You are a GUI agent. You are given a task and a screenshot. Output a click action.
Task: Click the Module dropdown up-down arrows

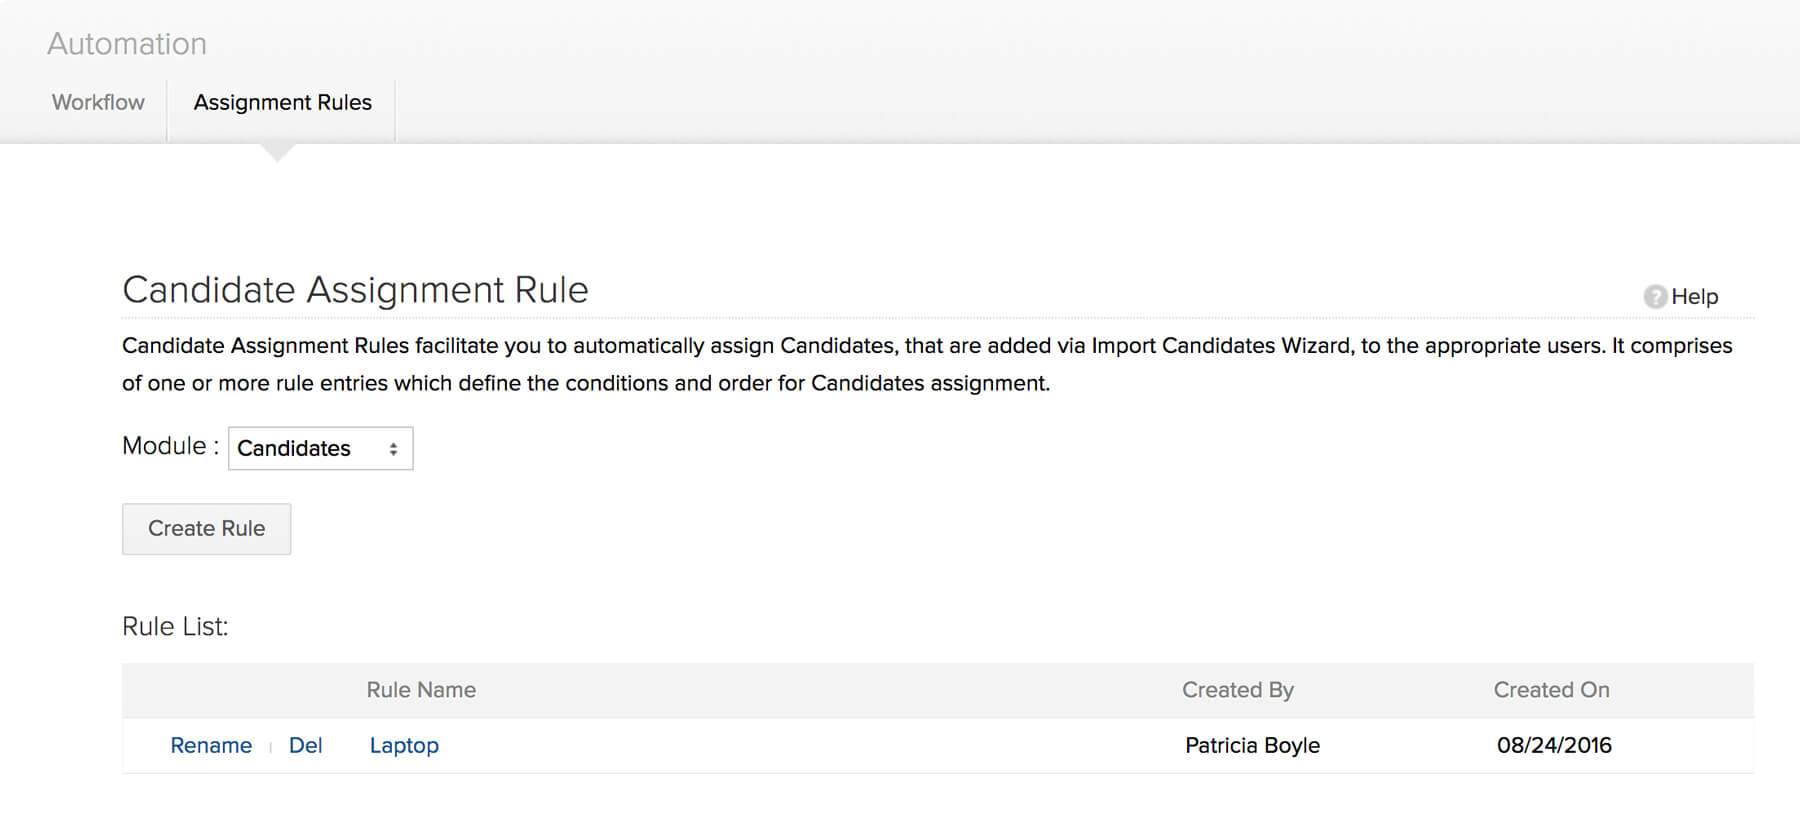point(394,449)
